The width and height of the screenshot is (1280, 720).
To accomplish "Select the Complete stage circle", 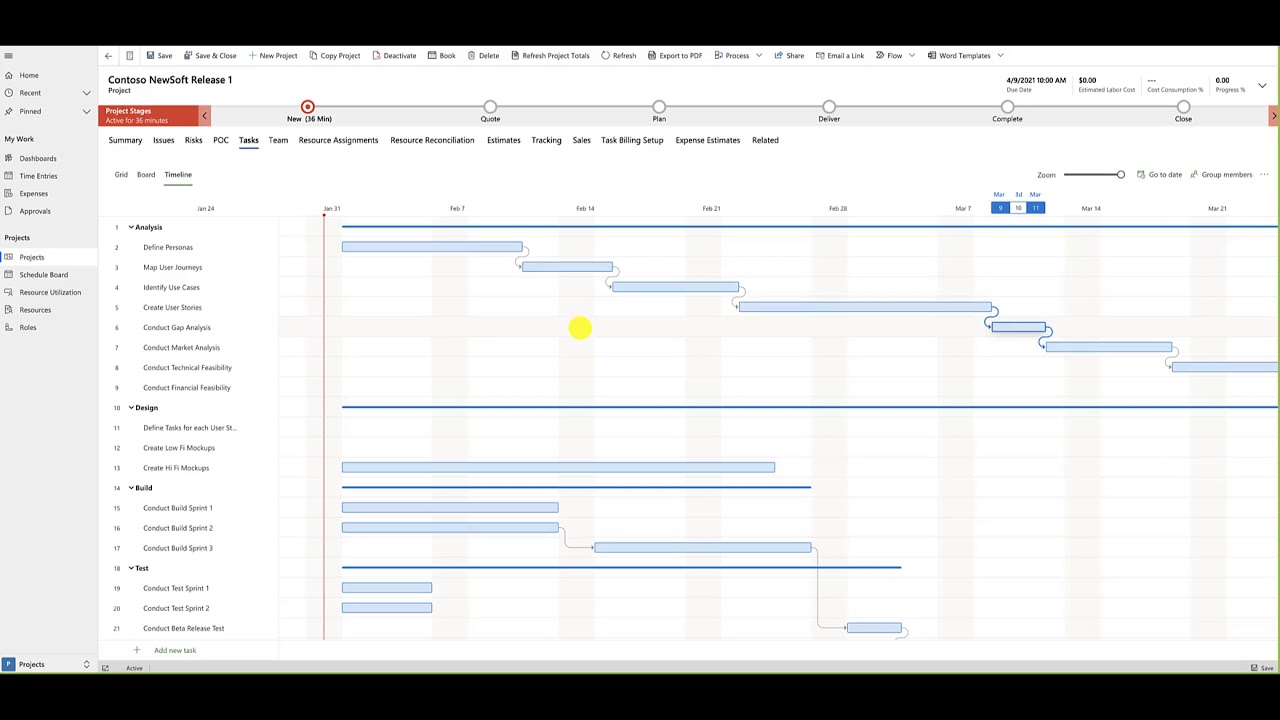I will click(x=1007, y=107).
